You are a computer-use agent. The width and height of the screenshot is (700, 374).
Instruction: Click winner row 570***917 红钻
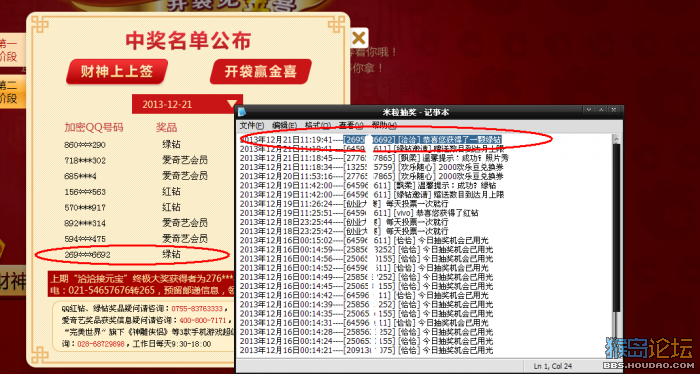point(123,207)
